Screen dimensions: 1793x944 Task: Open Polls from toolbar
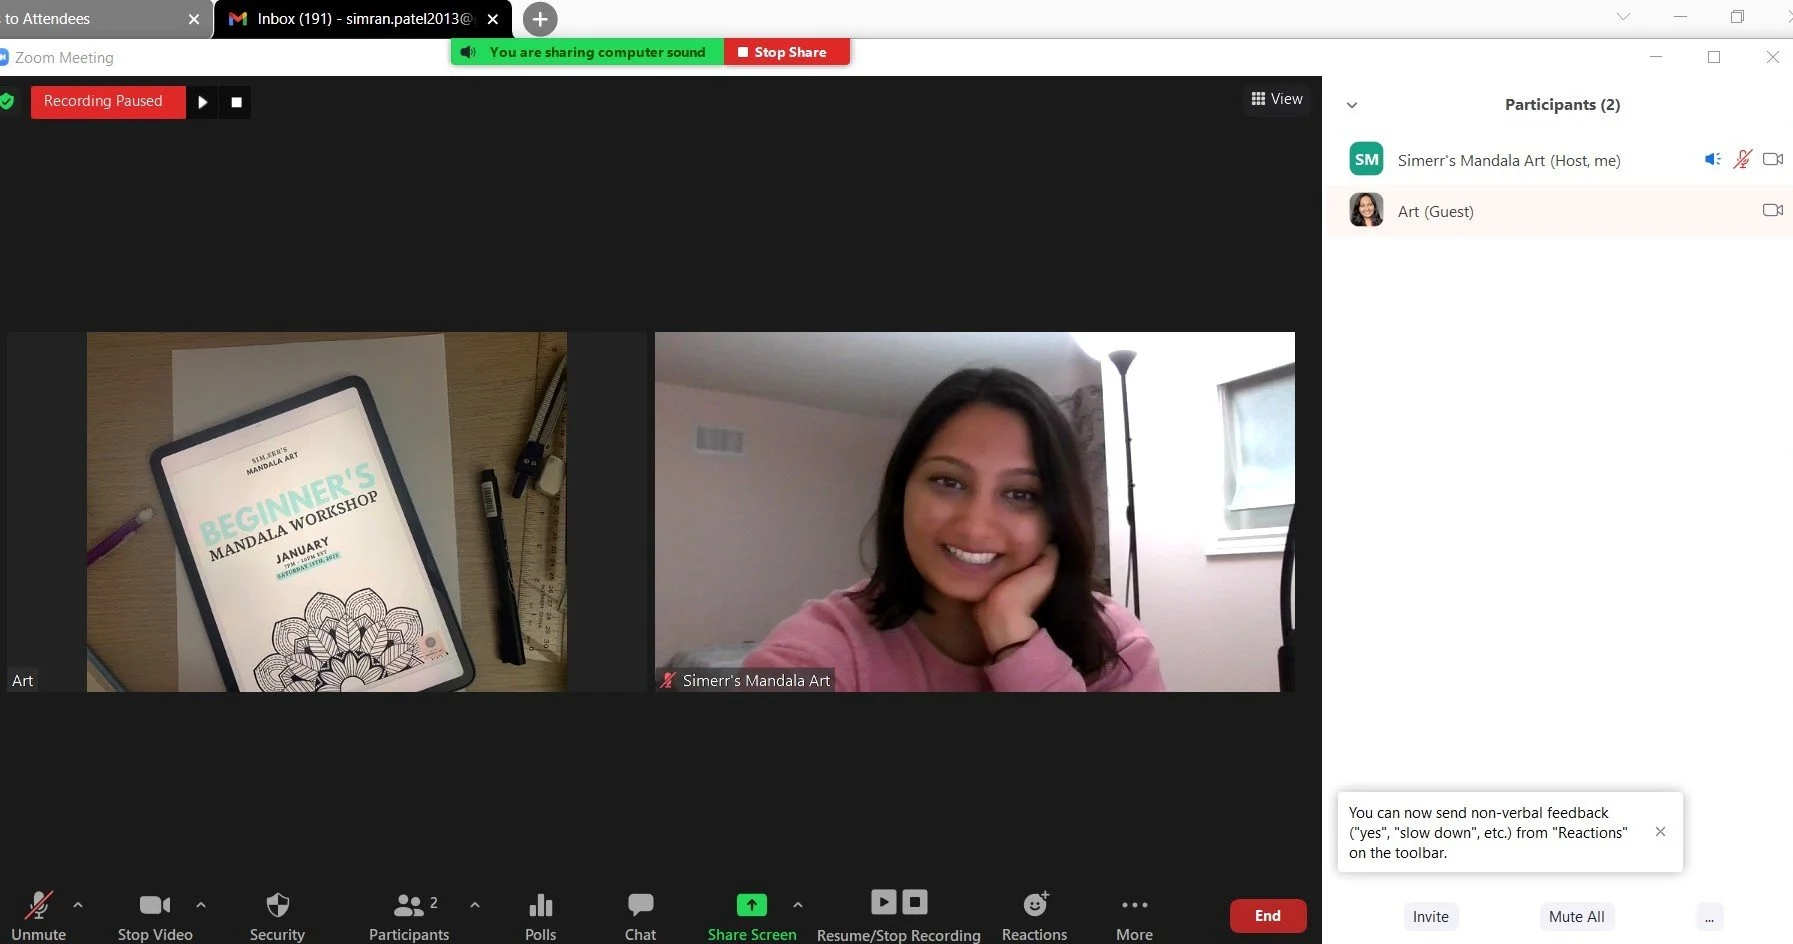pos(540,916)
